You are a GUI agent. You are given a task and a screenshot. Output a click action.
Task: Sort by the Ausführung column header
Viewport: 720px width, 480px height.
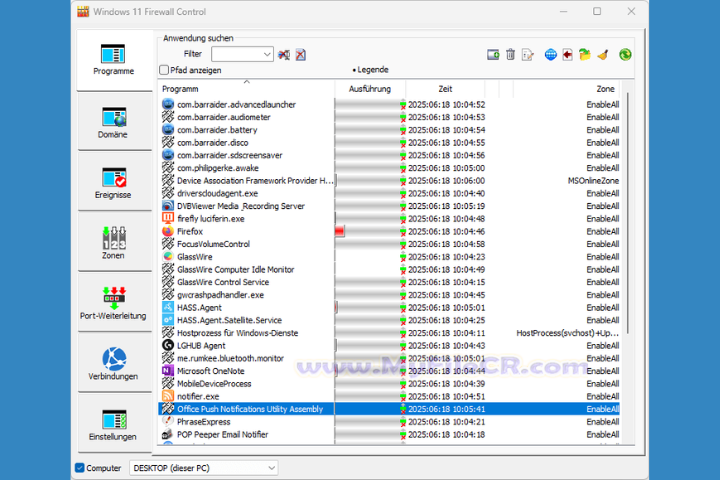point(370,89)
